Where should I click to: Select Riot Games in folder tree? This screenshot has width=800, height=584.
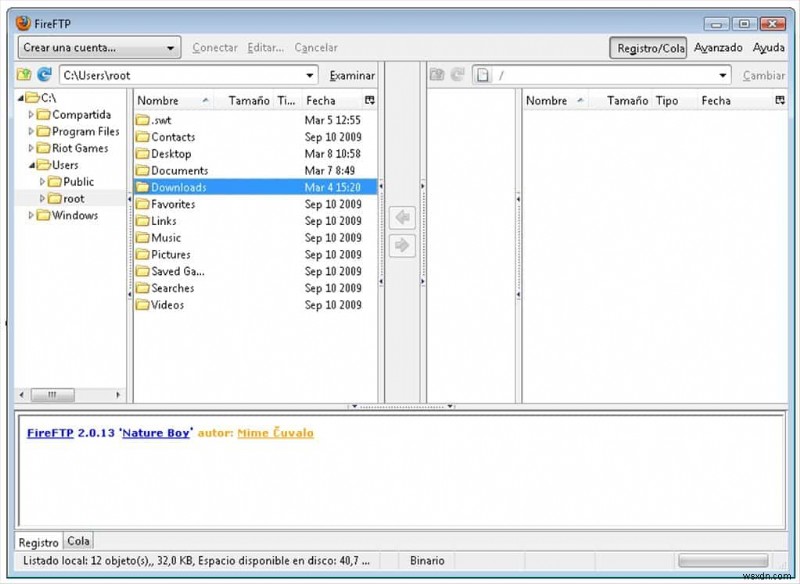point(80,148)
